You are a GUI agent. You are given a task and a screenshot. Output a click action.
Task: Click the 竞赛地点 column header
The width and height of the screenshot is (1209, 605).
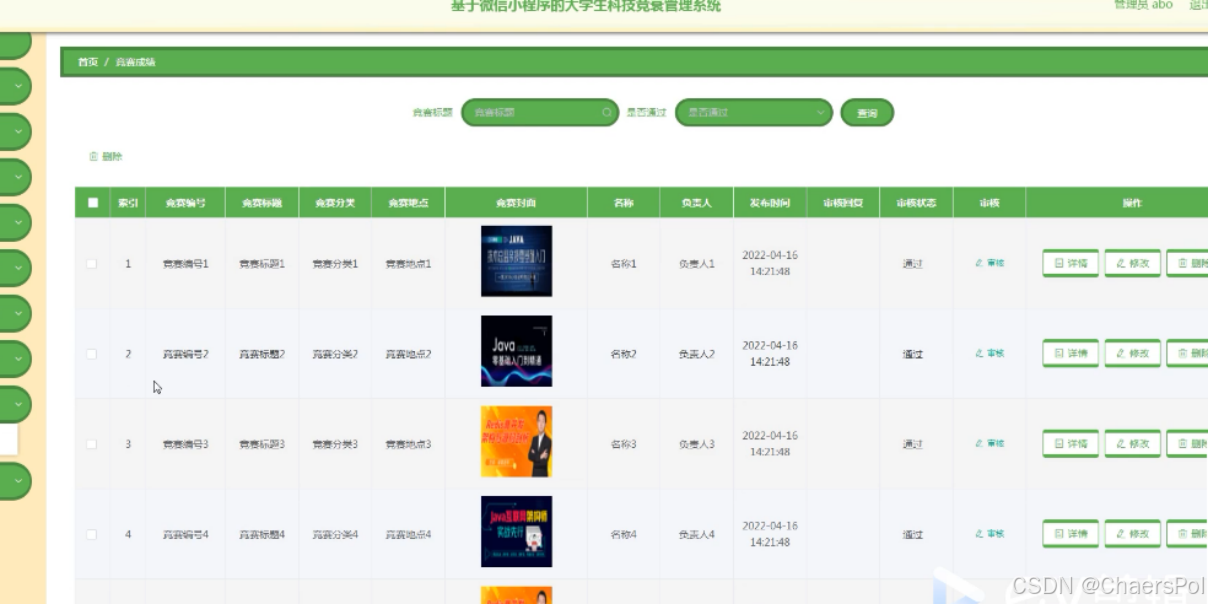[408, 203]
